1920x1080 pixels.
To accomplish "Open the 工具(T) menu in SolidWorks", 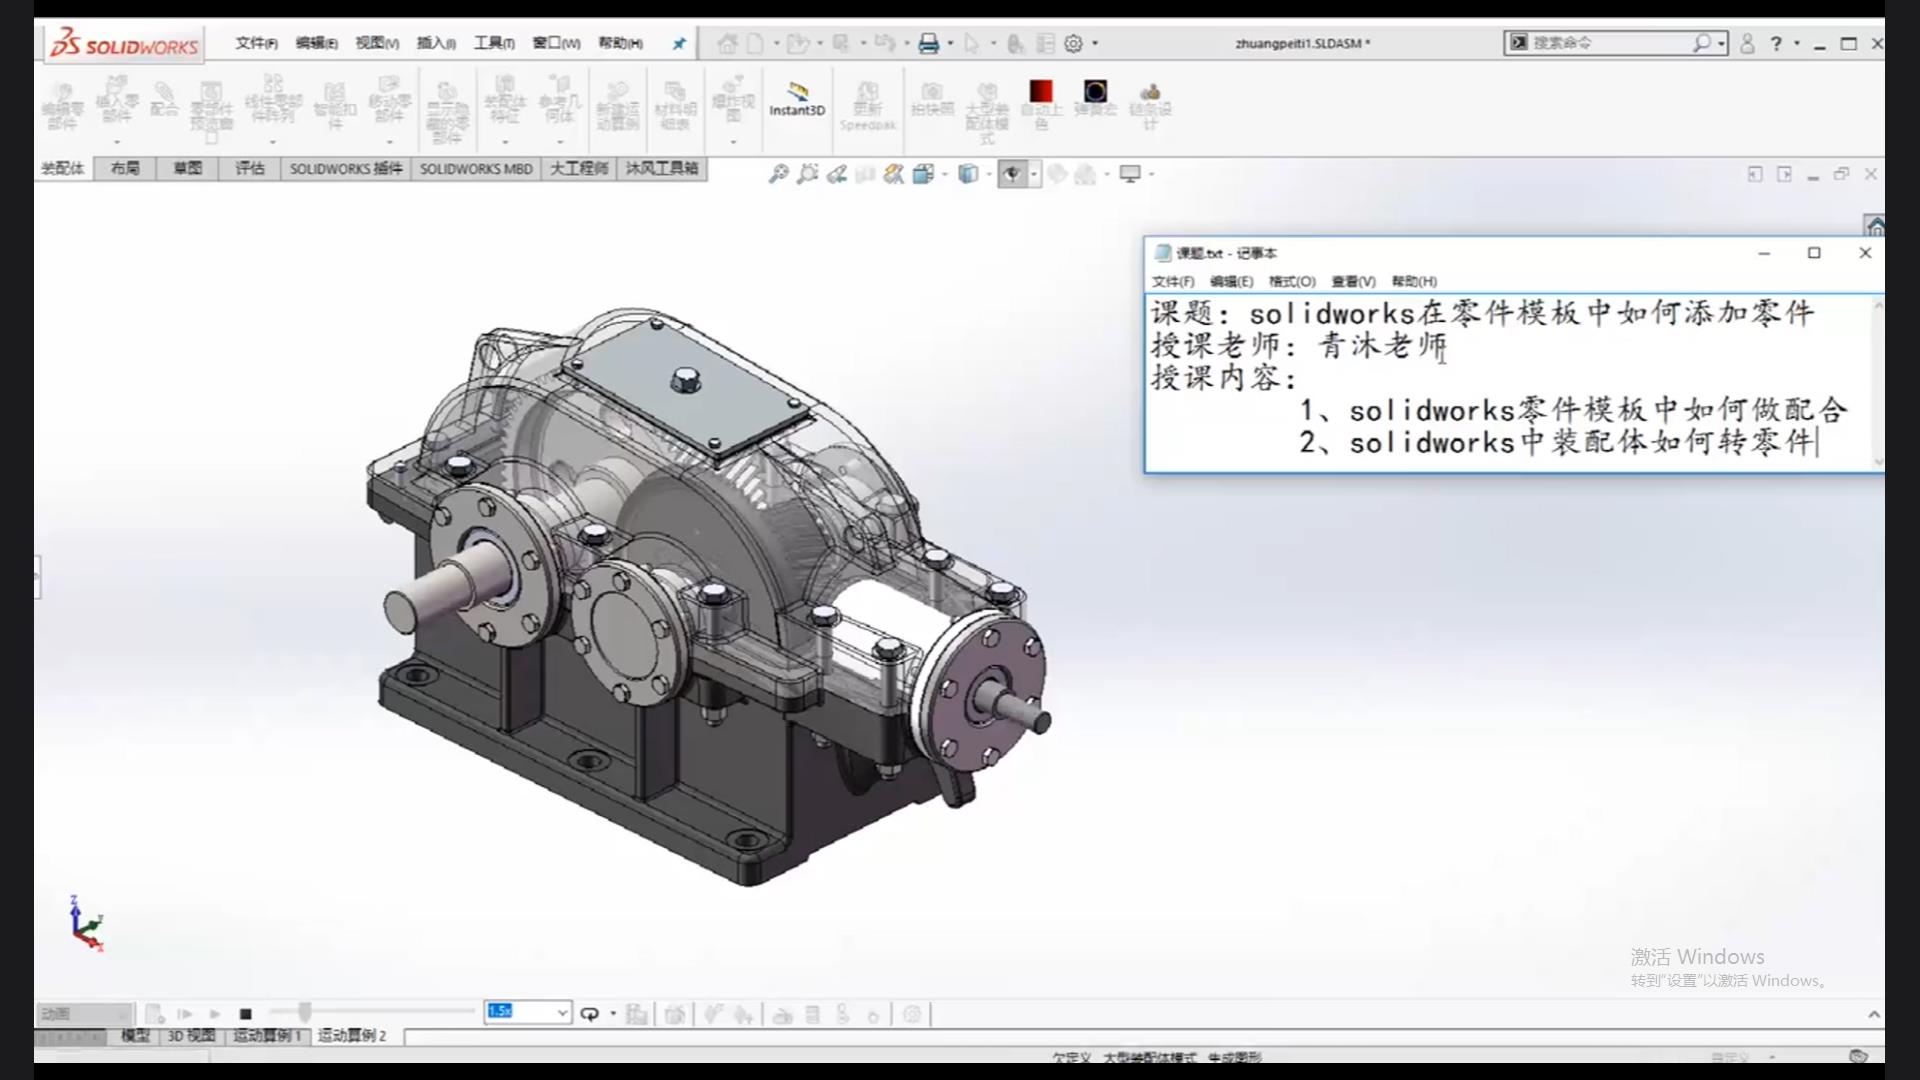I will click(494, 43).
